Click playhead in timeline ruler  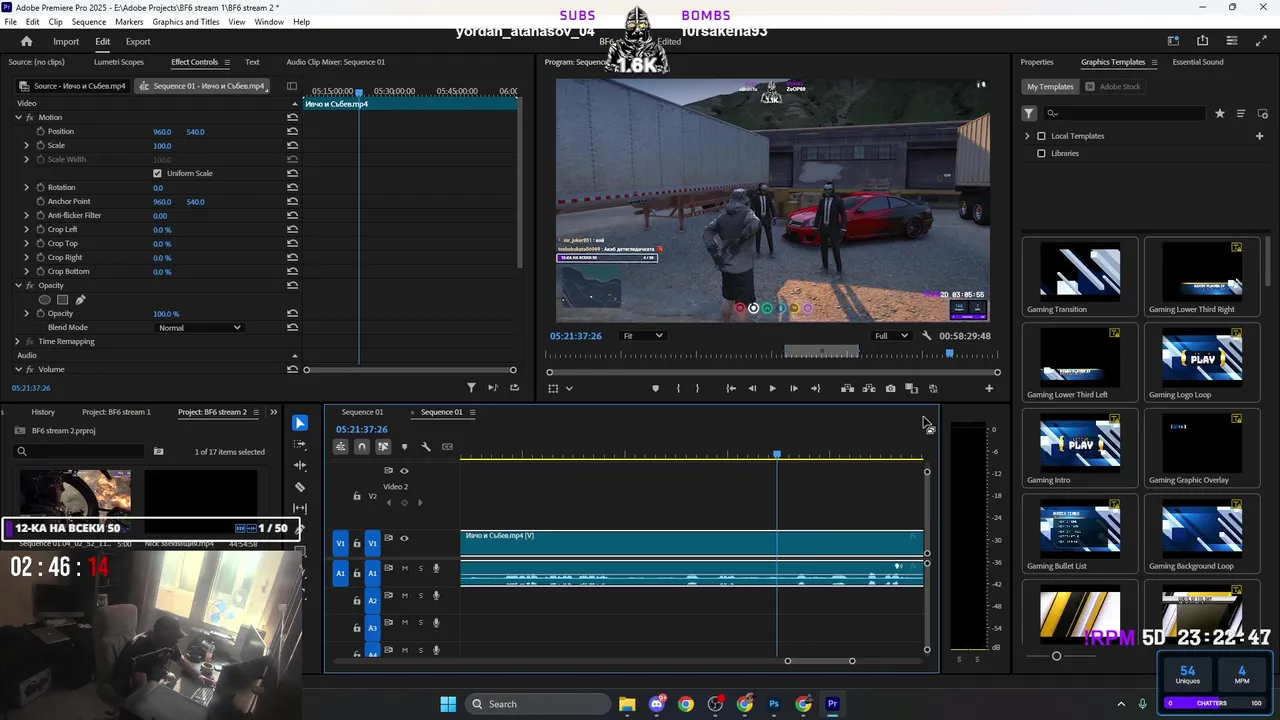(777, 454)
